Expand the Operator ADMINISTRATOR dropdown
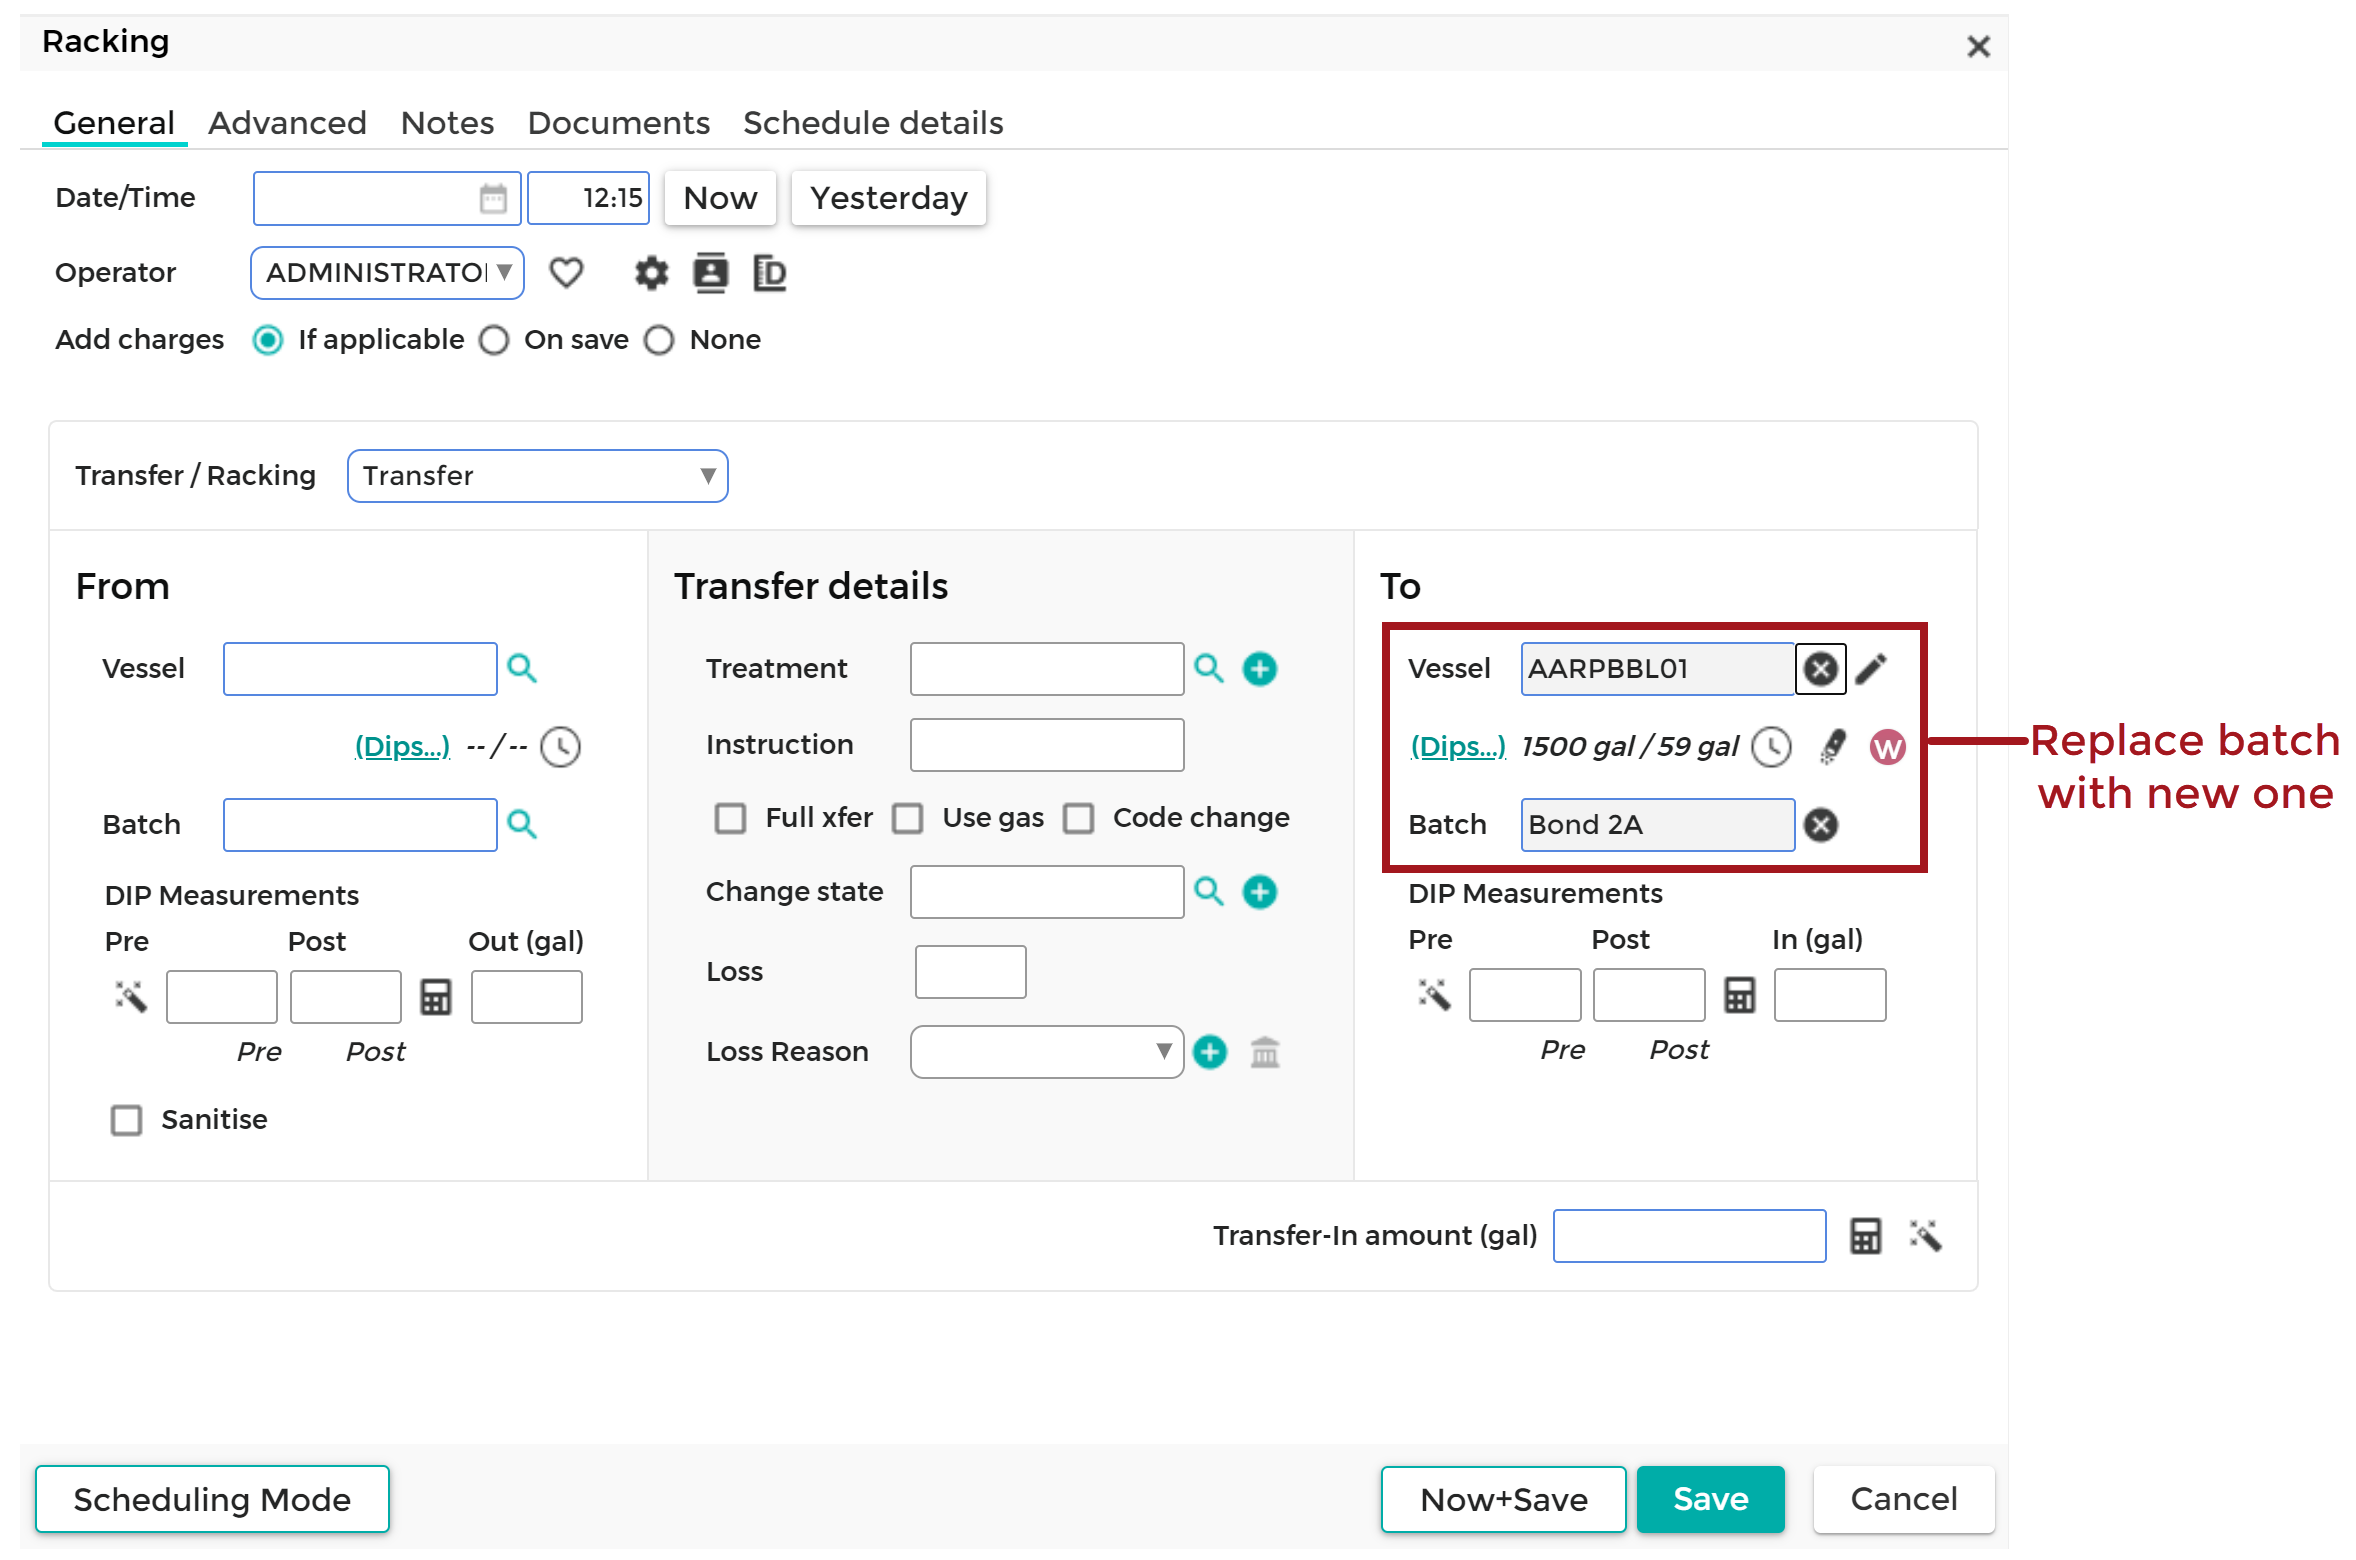 [388, 272]
